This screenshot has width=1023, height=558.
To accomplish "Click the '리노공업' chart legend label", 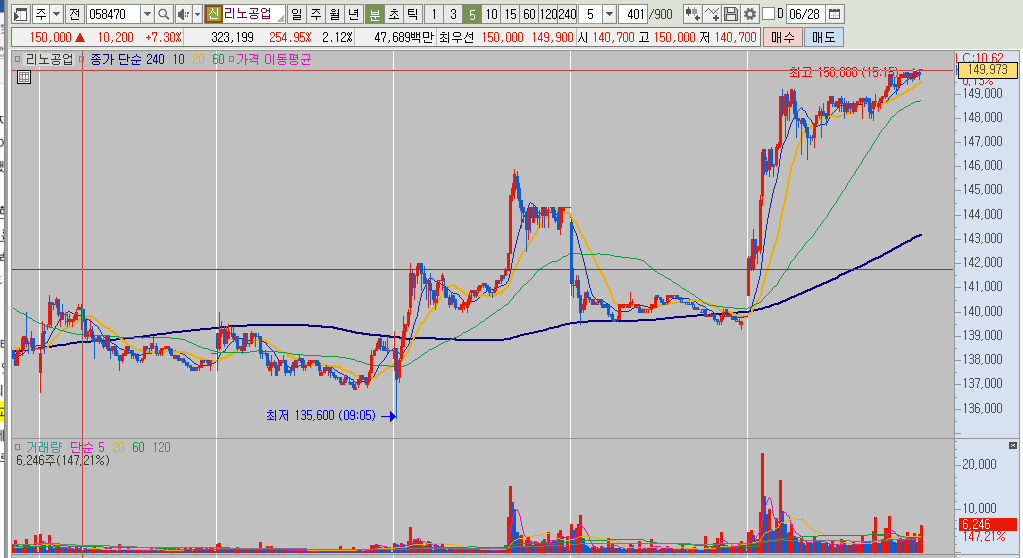I will pyautogui.click(x=50, y=59).
